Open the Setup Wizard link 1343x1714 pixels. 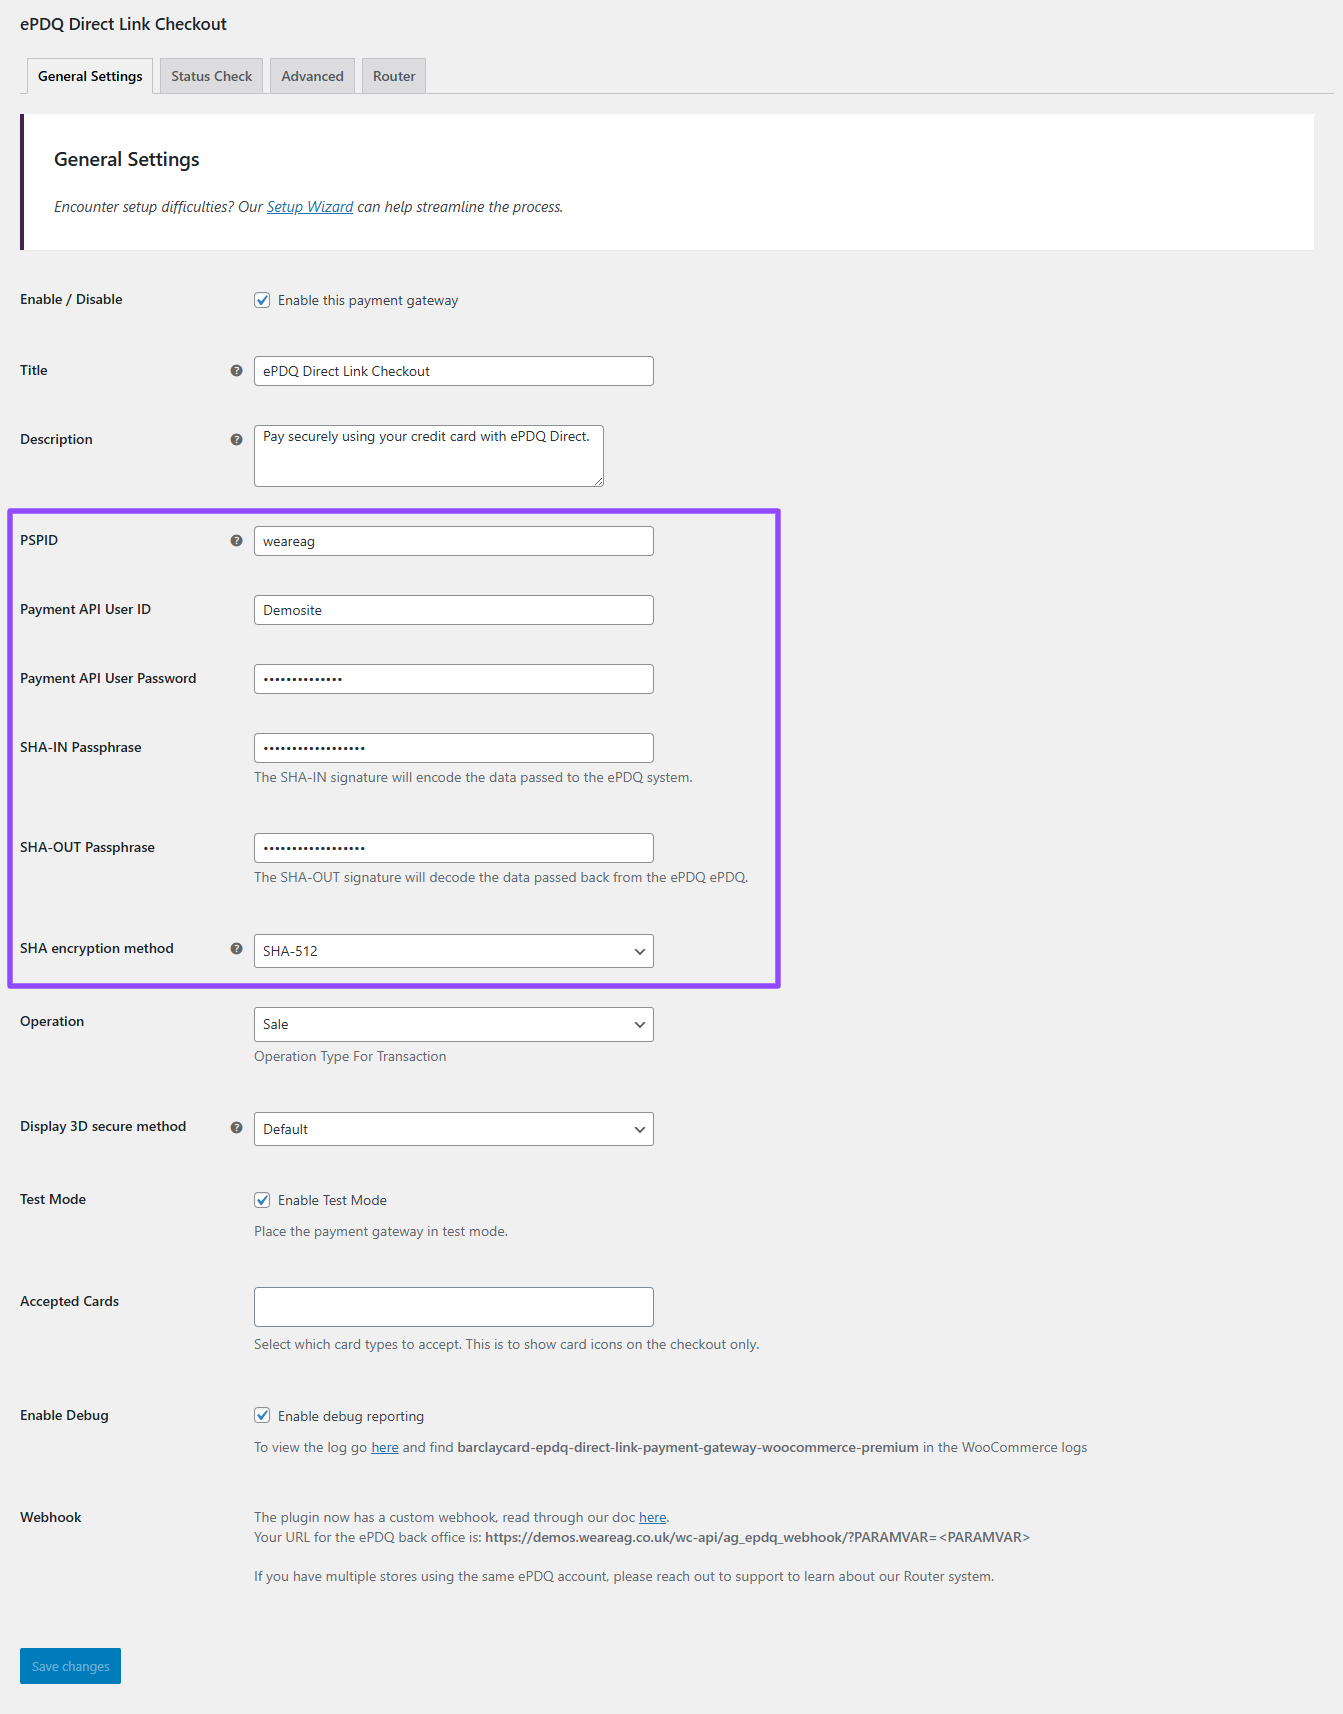310,207
